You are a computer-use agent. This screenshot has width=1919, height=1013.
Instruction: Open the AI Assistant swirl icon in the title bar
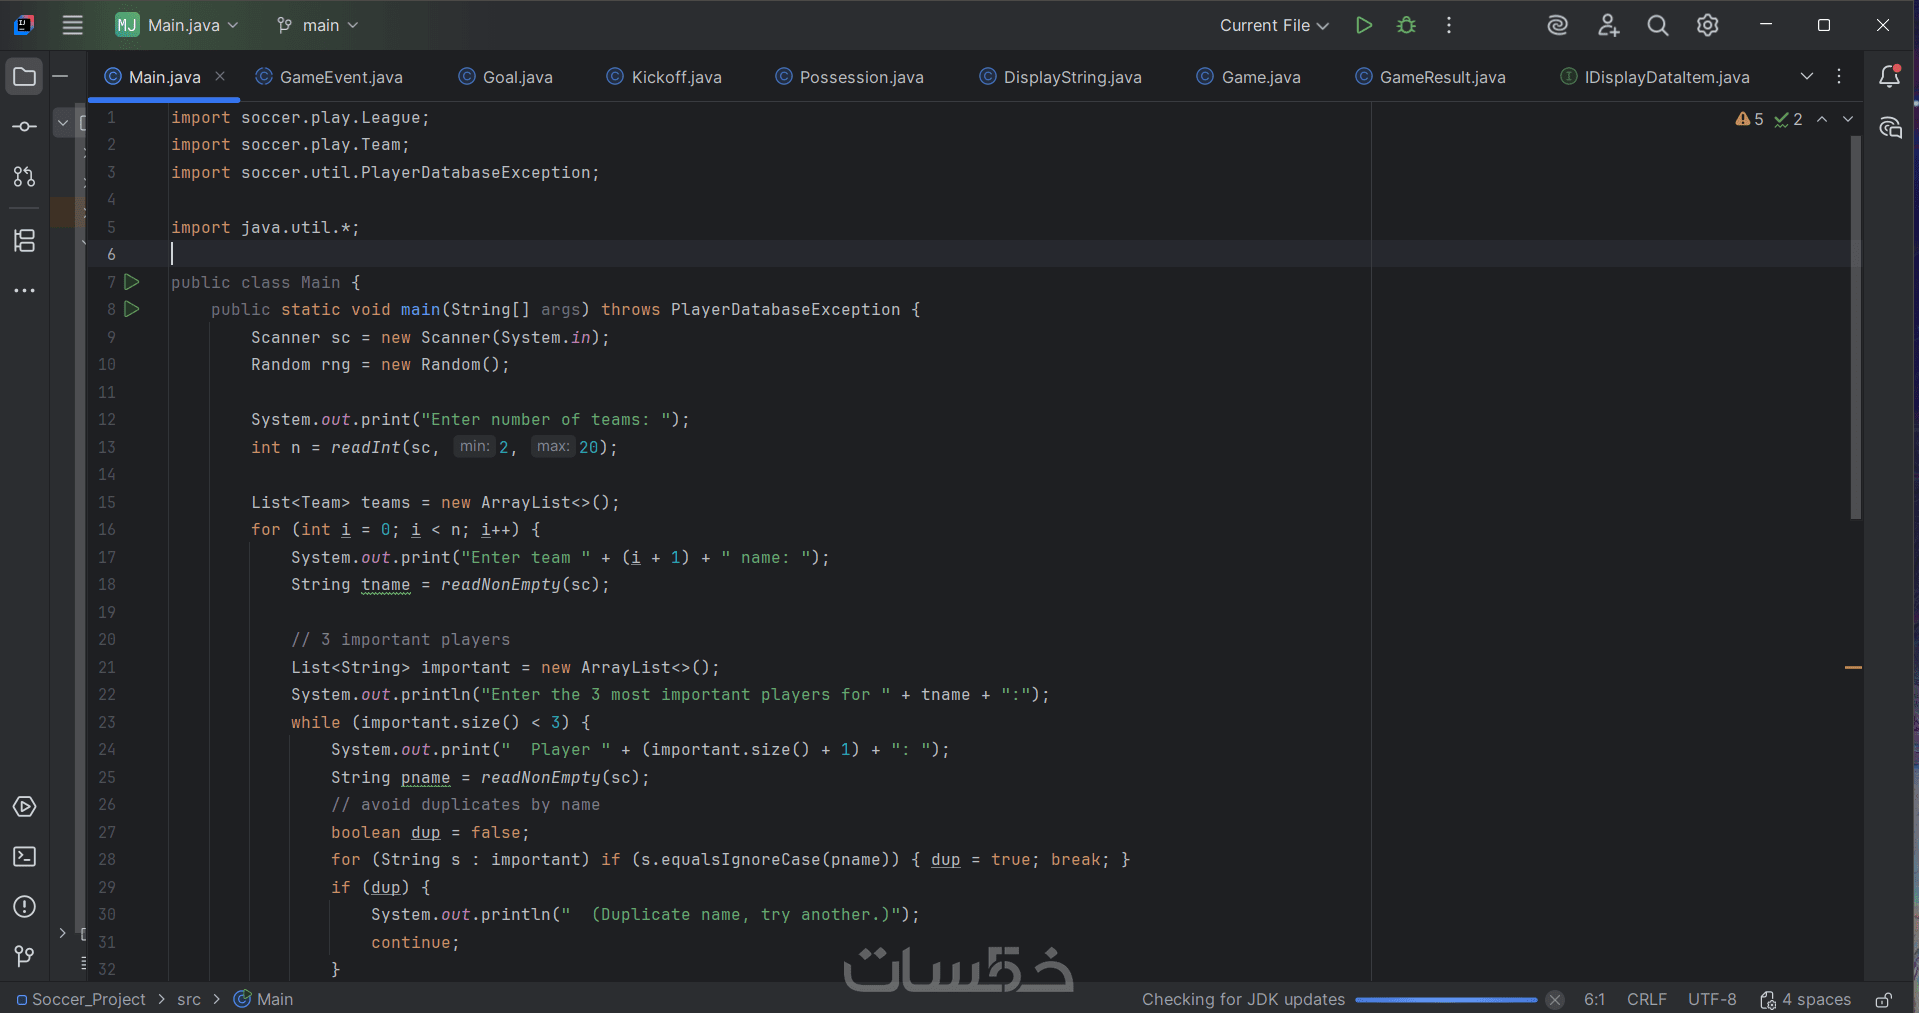[x=1557, y=25]
